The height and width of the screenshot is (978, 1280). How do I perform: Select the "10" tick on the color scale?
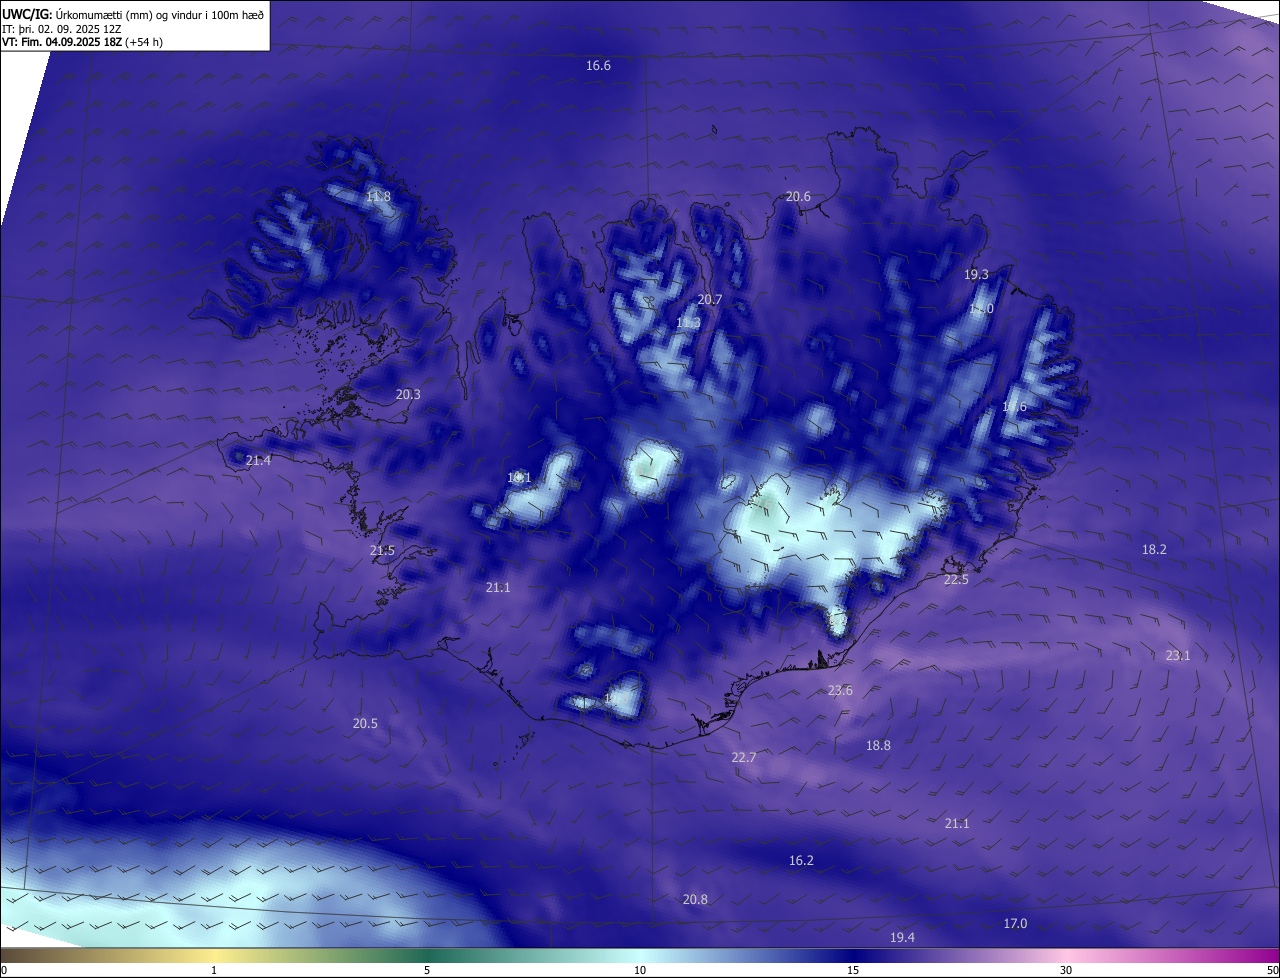[x=640, y=970]
